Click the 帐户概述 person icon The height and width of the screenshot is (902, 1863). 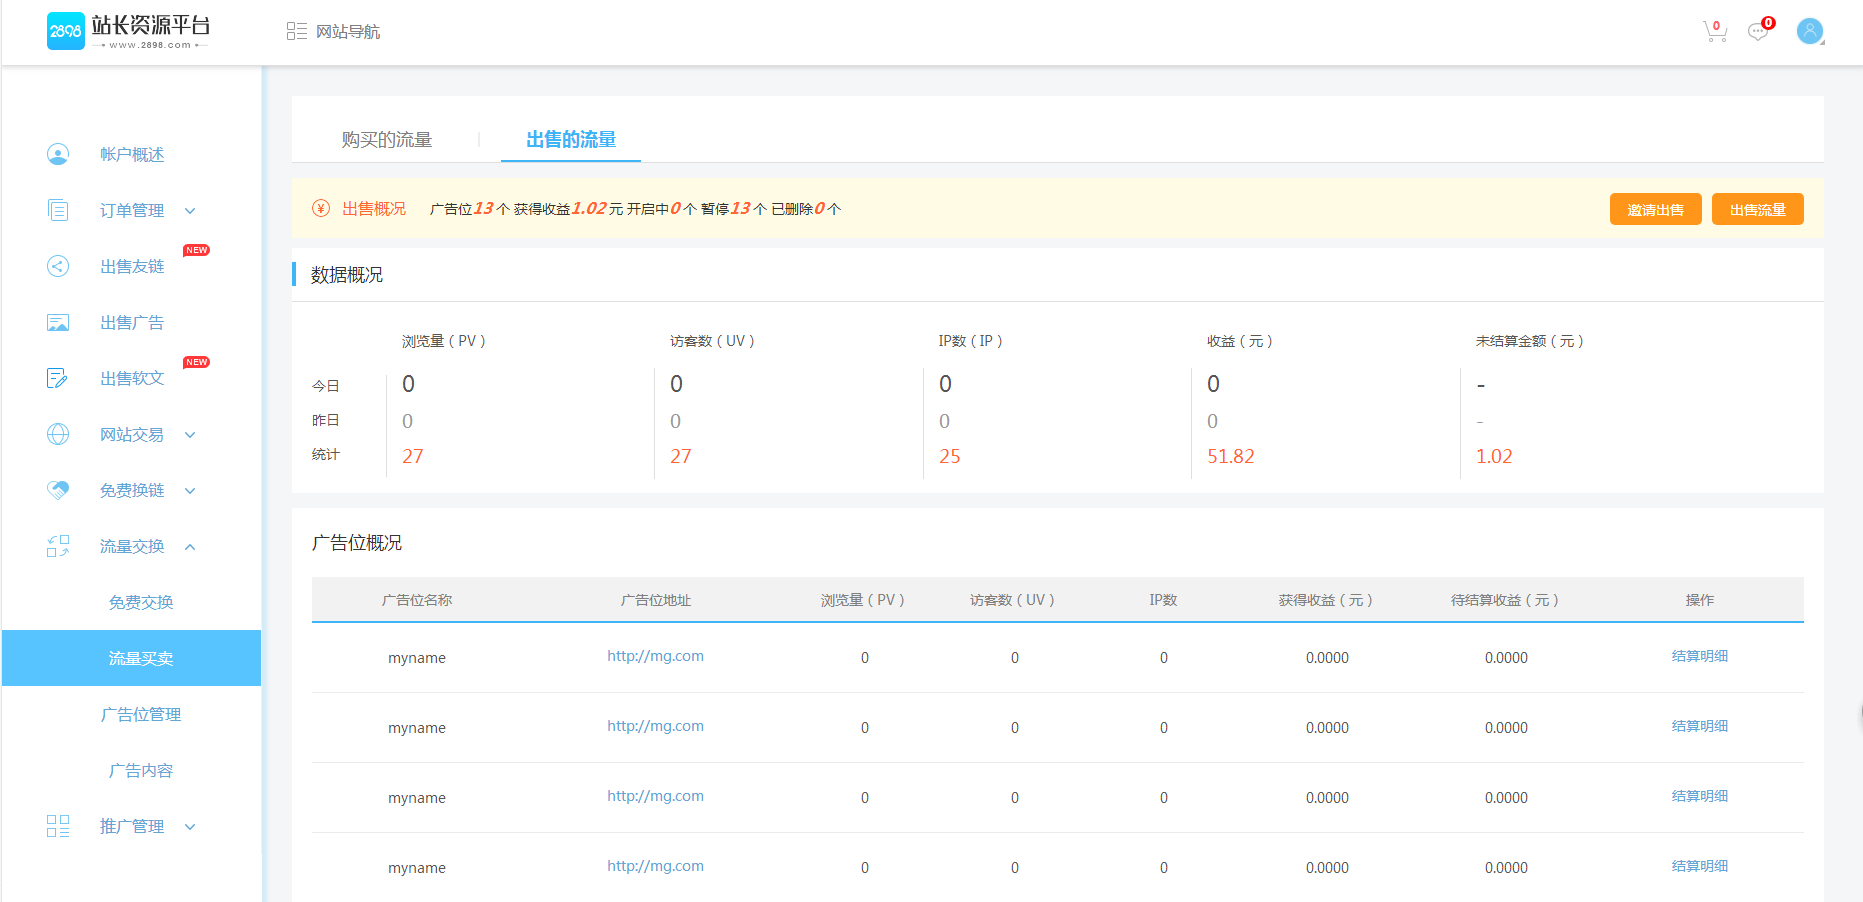pos(58,154)
